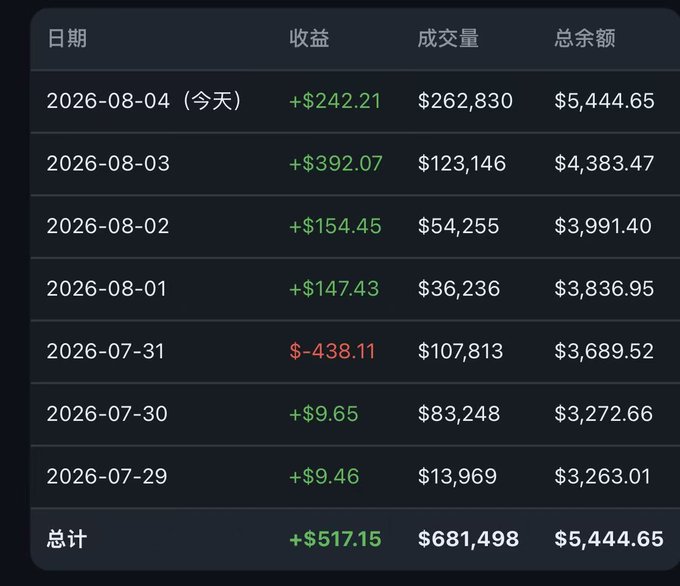Click the $107,813 volume value

[461, 351]
